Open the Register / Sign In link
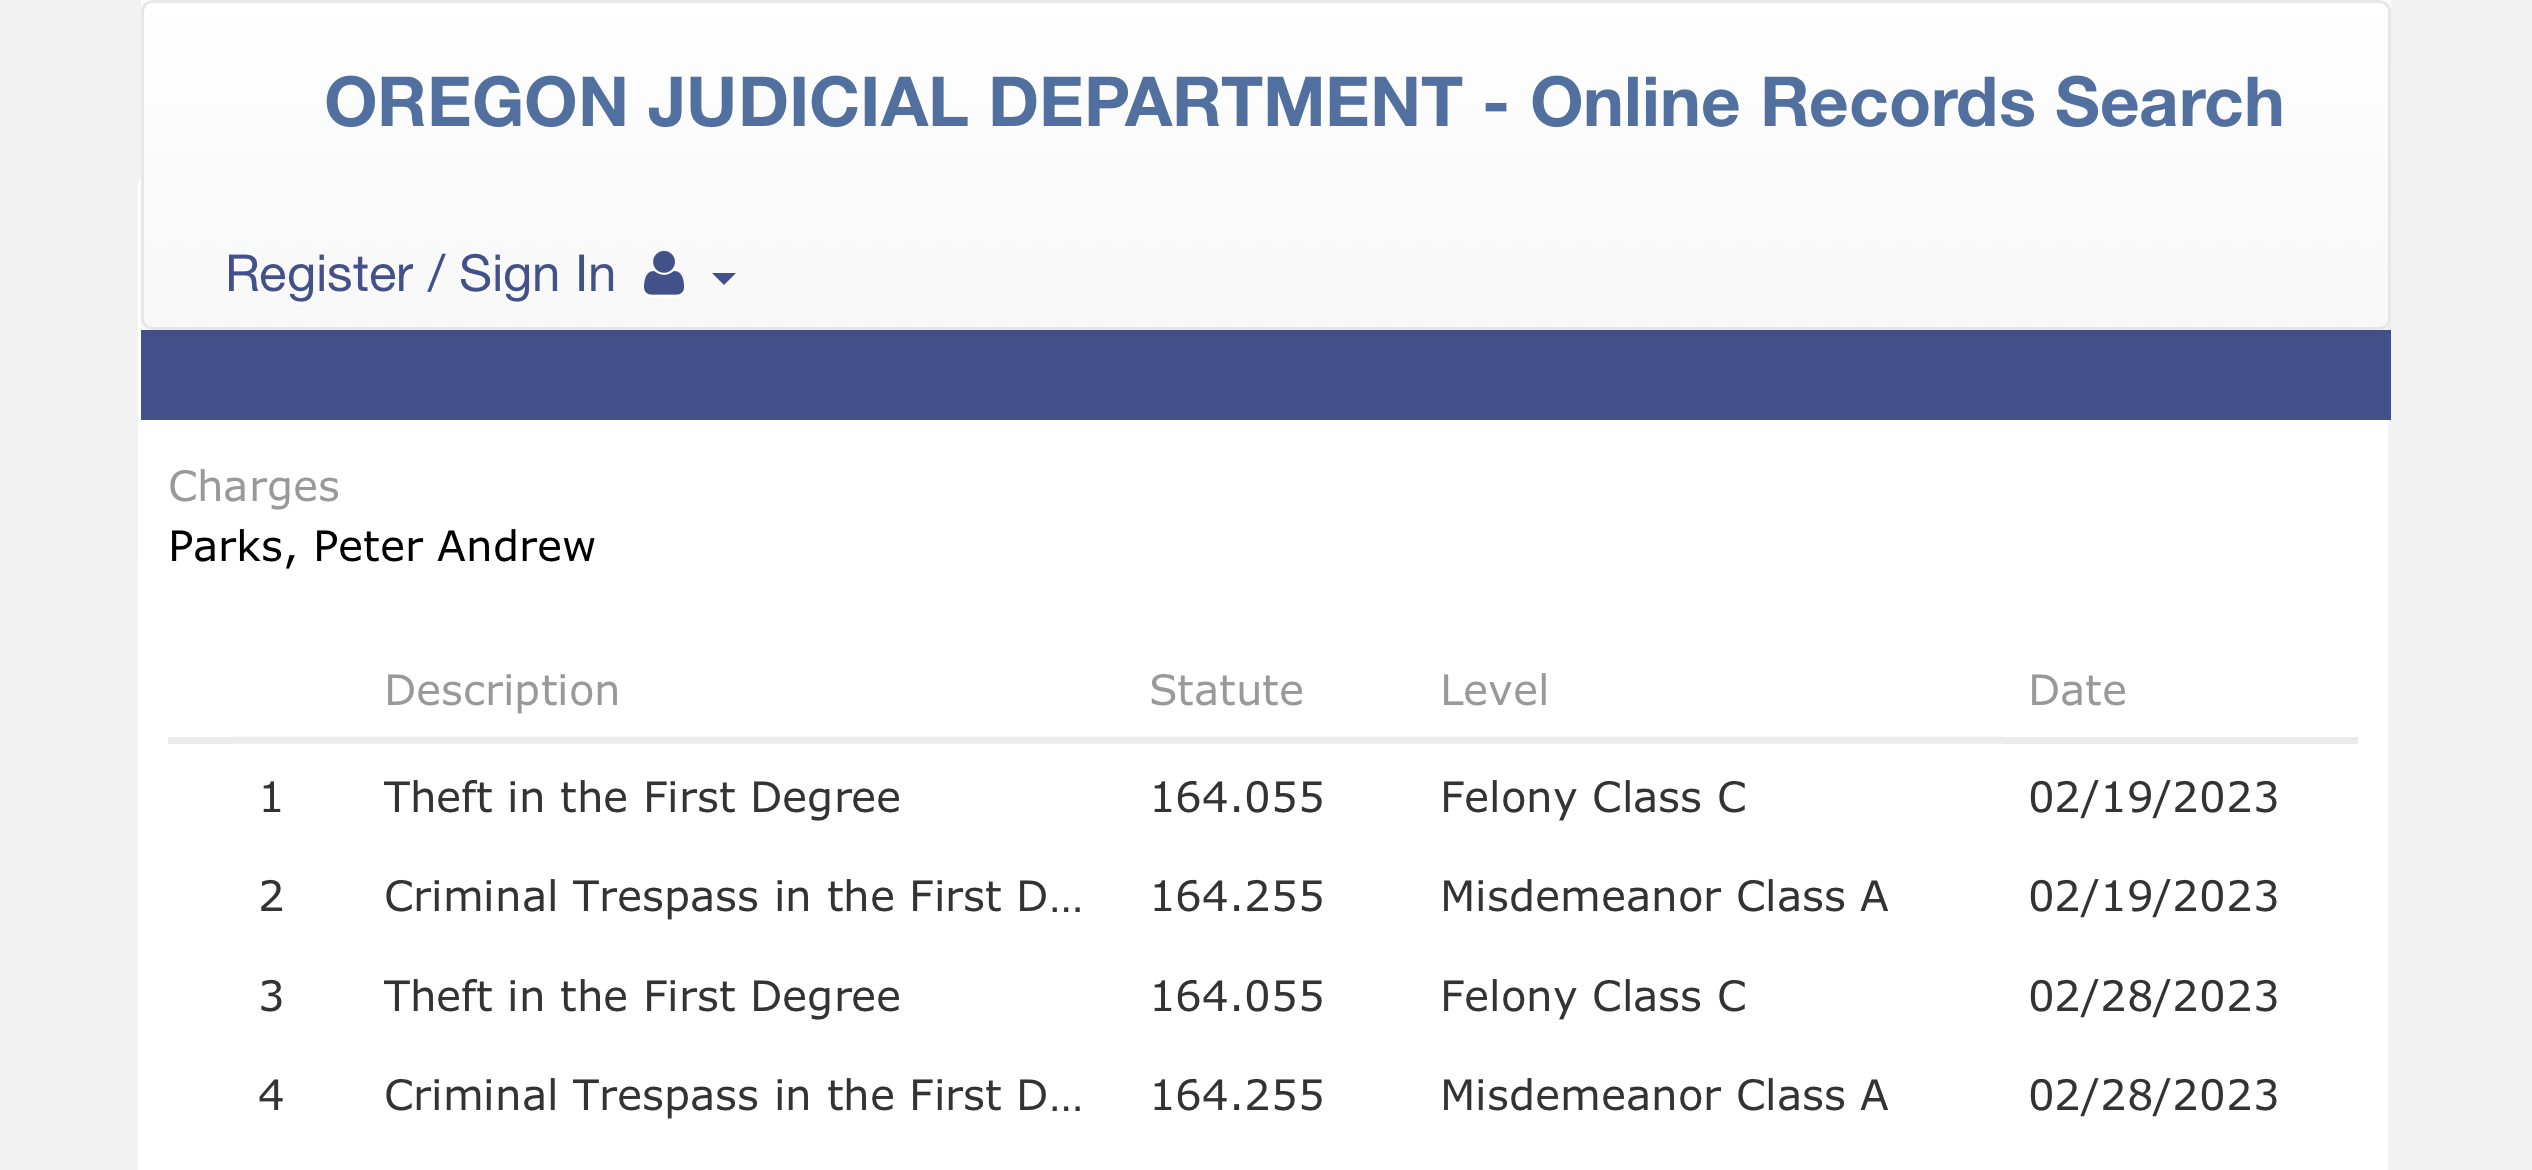The image size is (2532, 1170). click(420, 274)
